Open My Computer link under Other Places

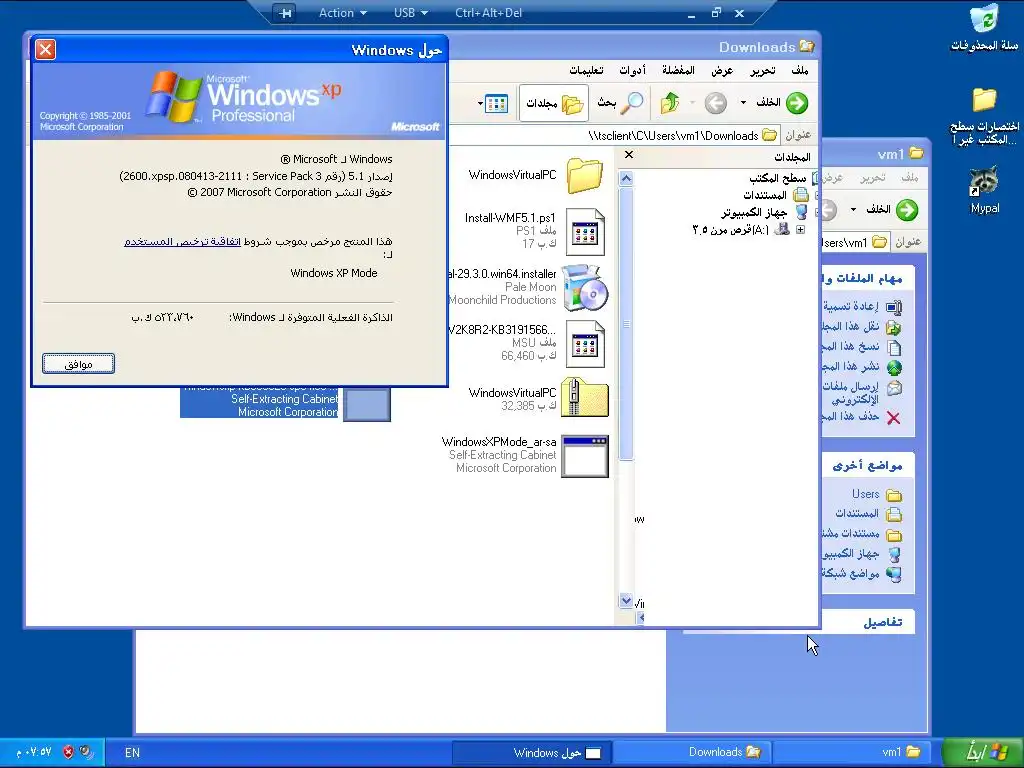(x=850, y=554)
